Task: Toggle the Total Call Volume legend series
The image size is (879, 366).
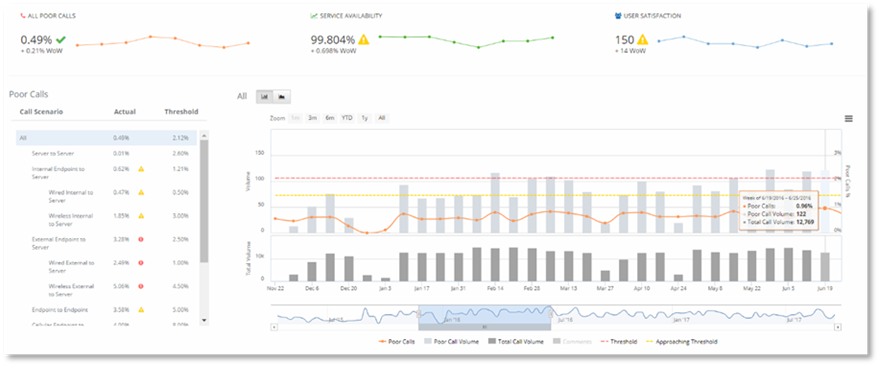Action: point(516,341)
